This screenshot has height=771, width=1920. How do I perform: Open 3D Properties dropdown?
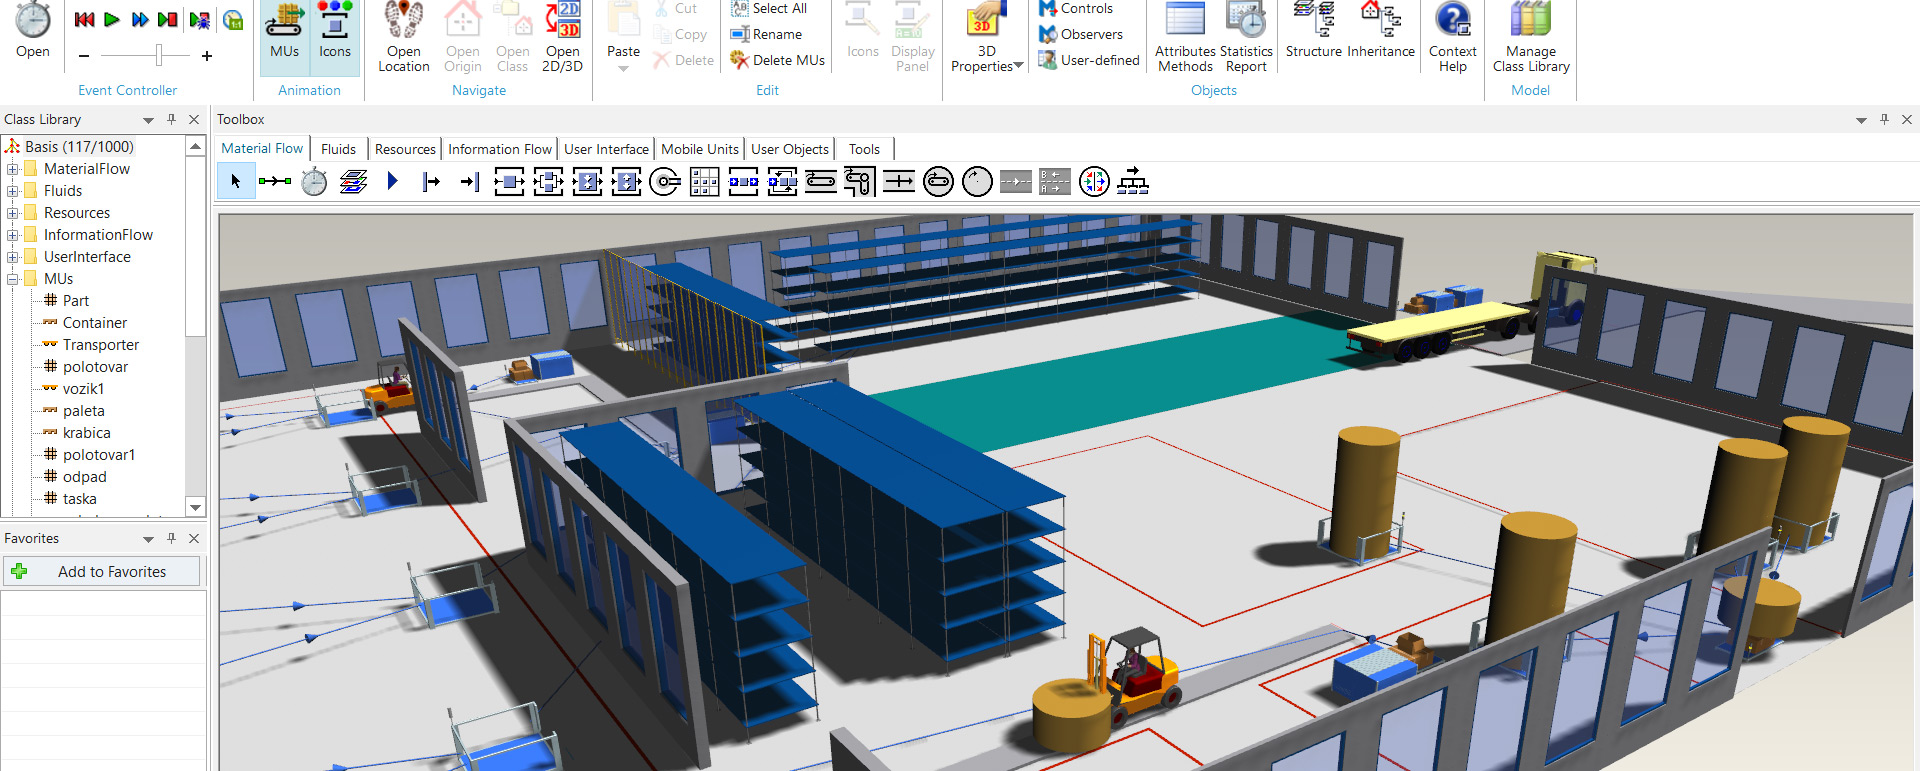(x=1018, y=66)
